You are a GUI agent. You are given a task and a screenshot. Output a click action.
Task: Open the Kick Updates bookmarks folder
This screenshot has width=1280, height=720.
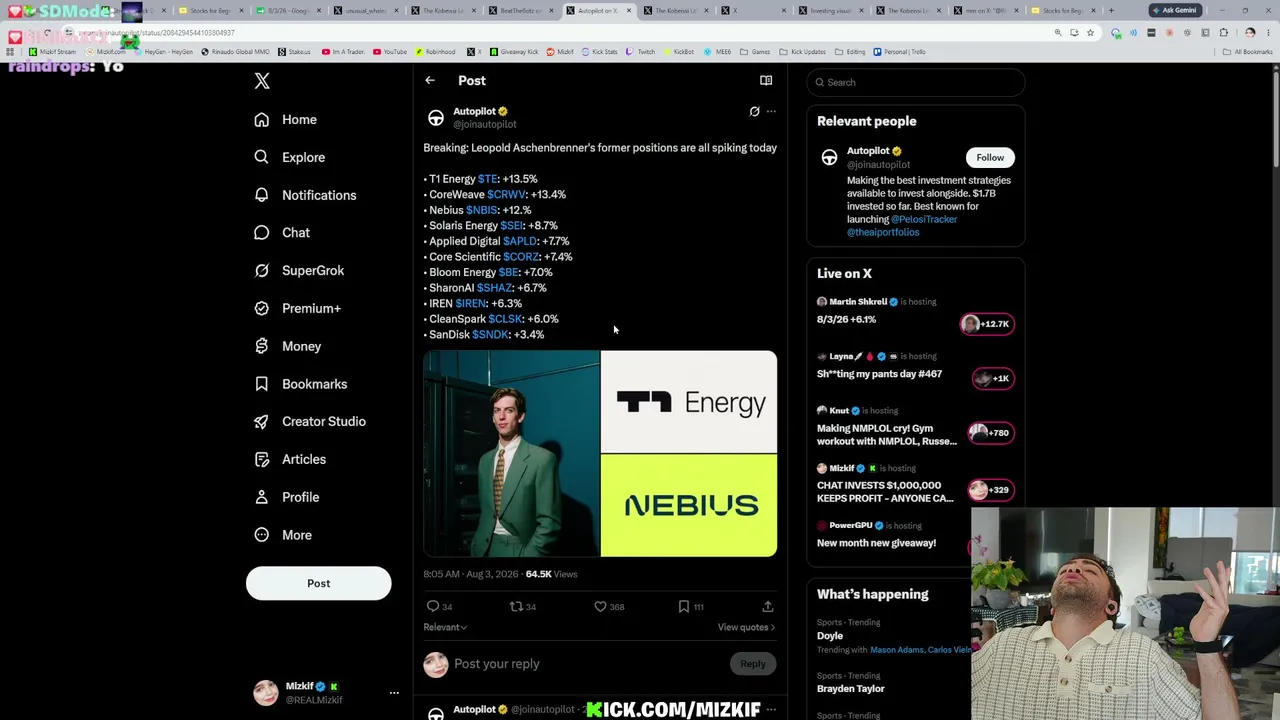tap(803, 52)
